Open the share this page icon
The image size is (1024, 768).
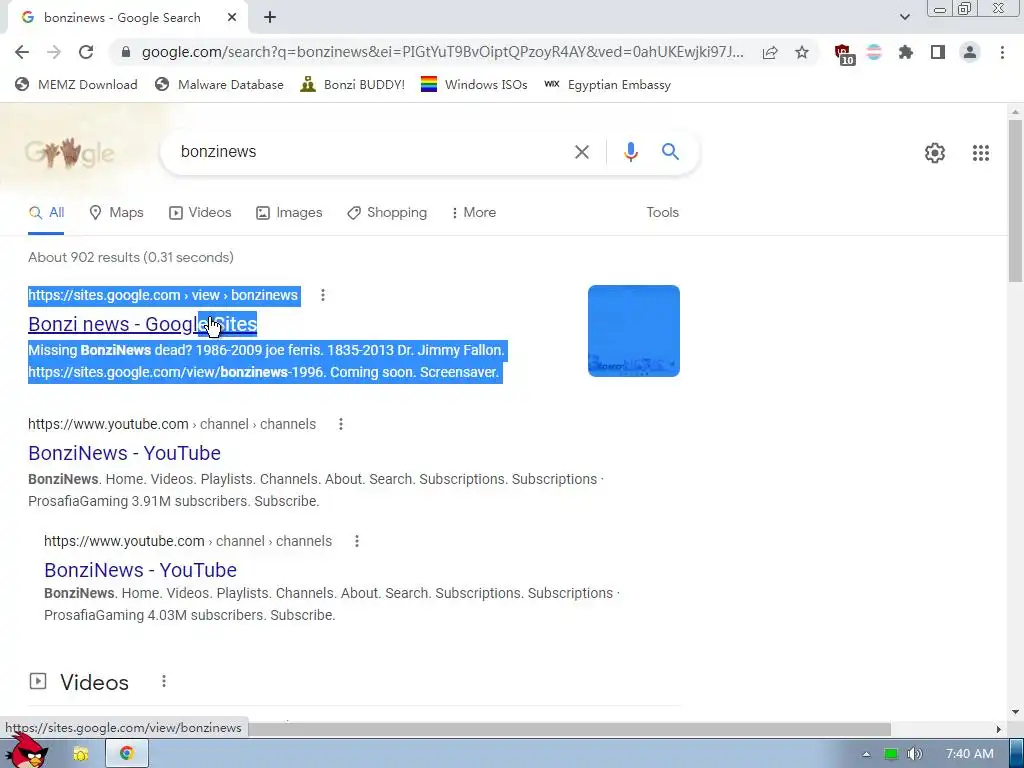click(x=770, y=52)
